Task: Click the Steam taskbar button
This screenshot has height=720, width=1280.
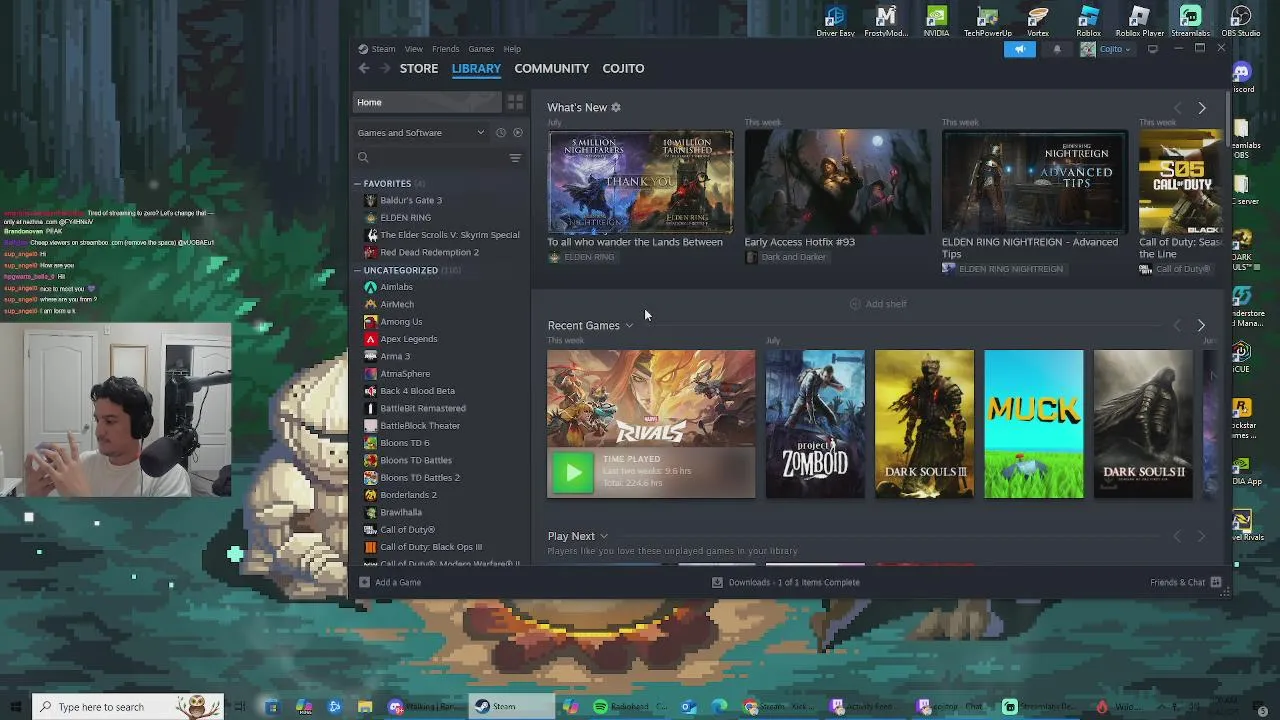Action: (x=513, y=707)
